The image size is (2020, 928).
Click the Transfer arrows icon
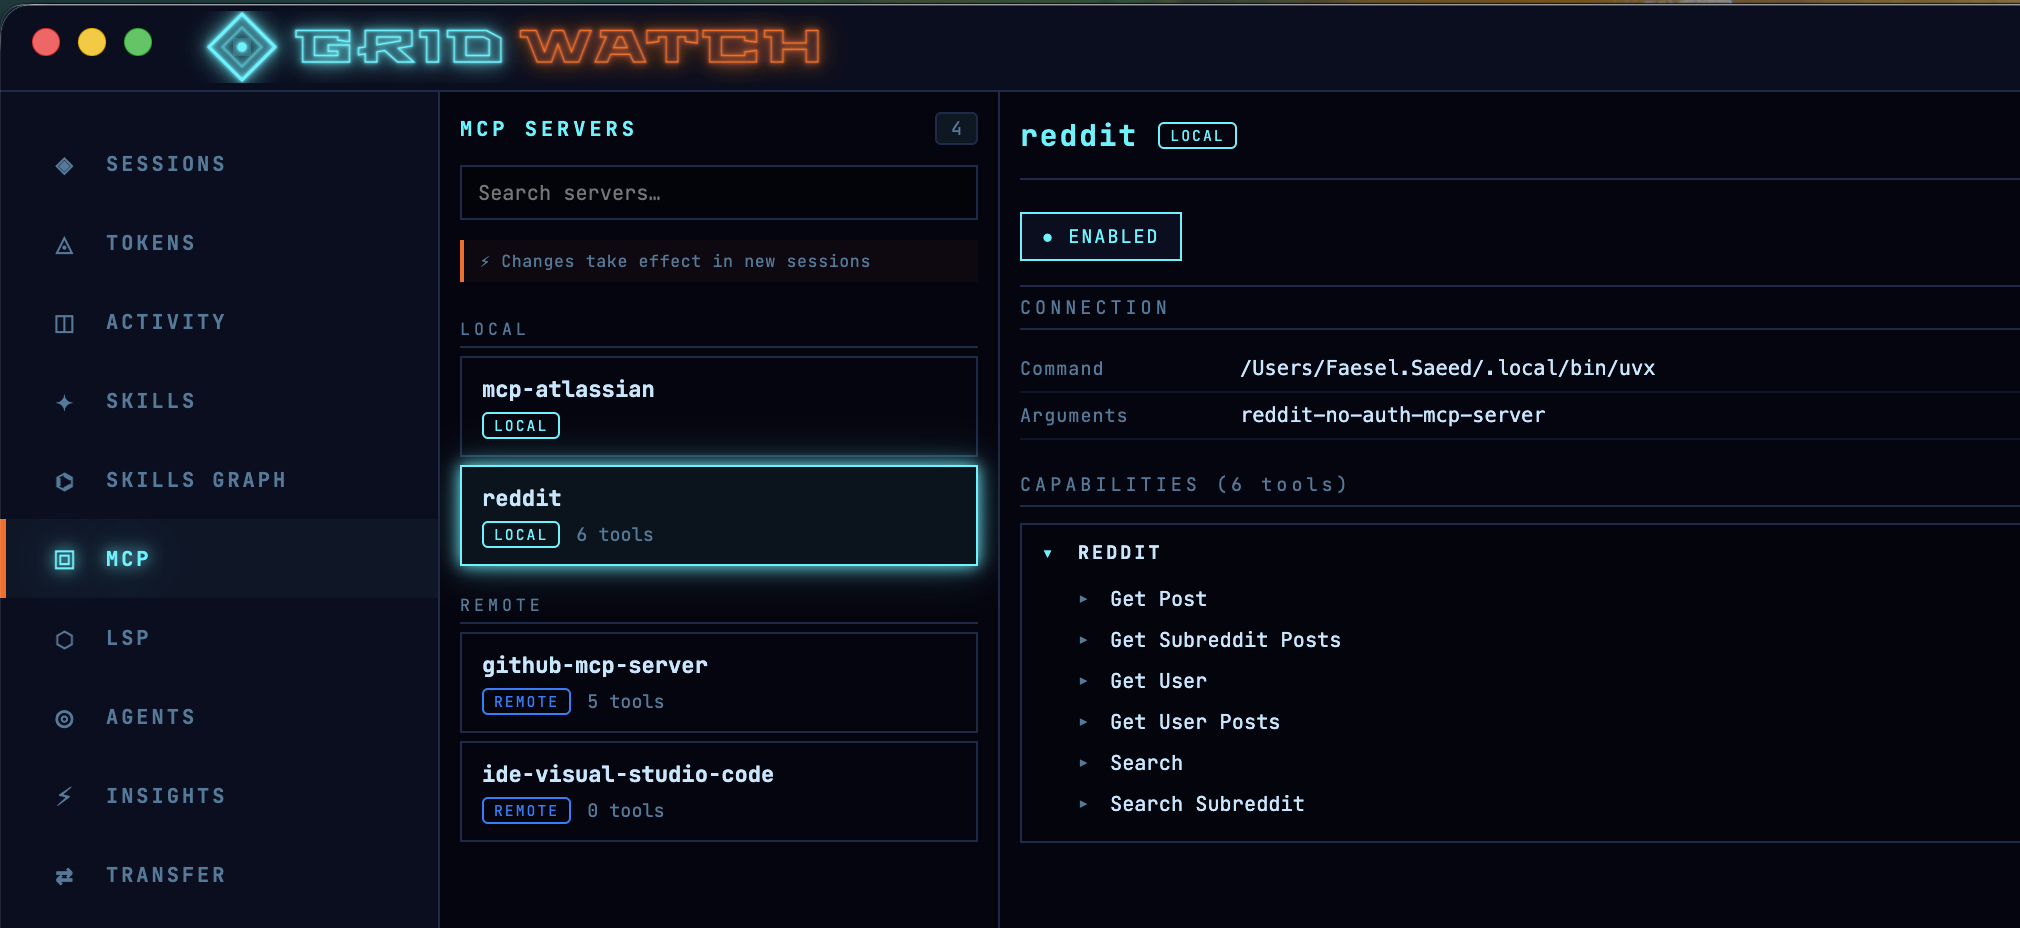[x=64, y=876]
